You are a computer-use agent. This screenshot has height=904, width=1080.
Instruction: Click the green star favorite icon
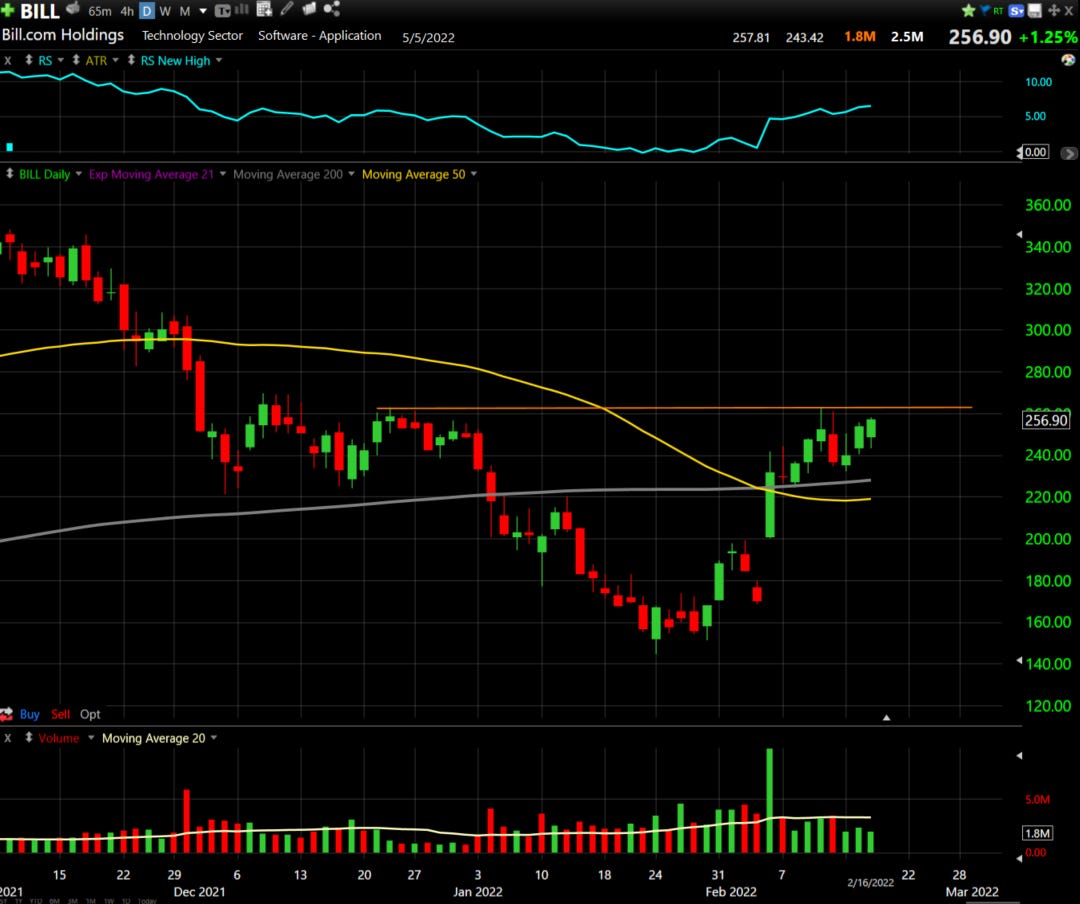tap(968, 10)
